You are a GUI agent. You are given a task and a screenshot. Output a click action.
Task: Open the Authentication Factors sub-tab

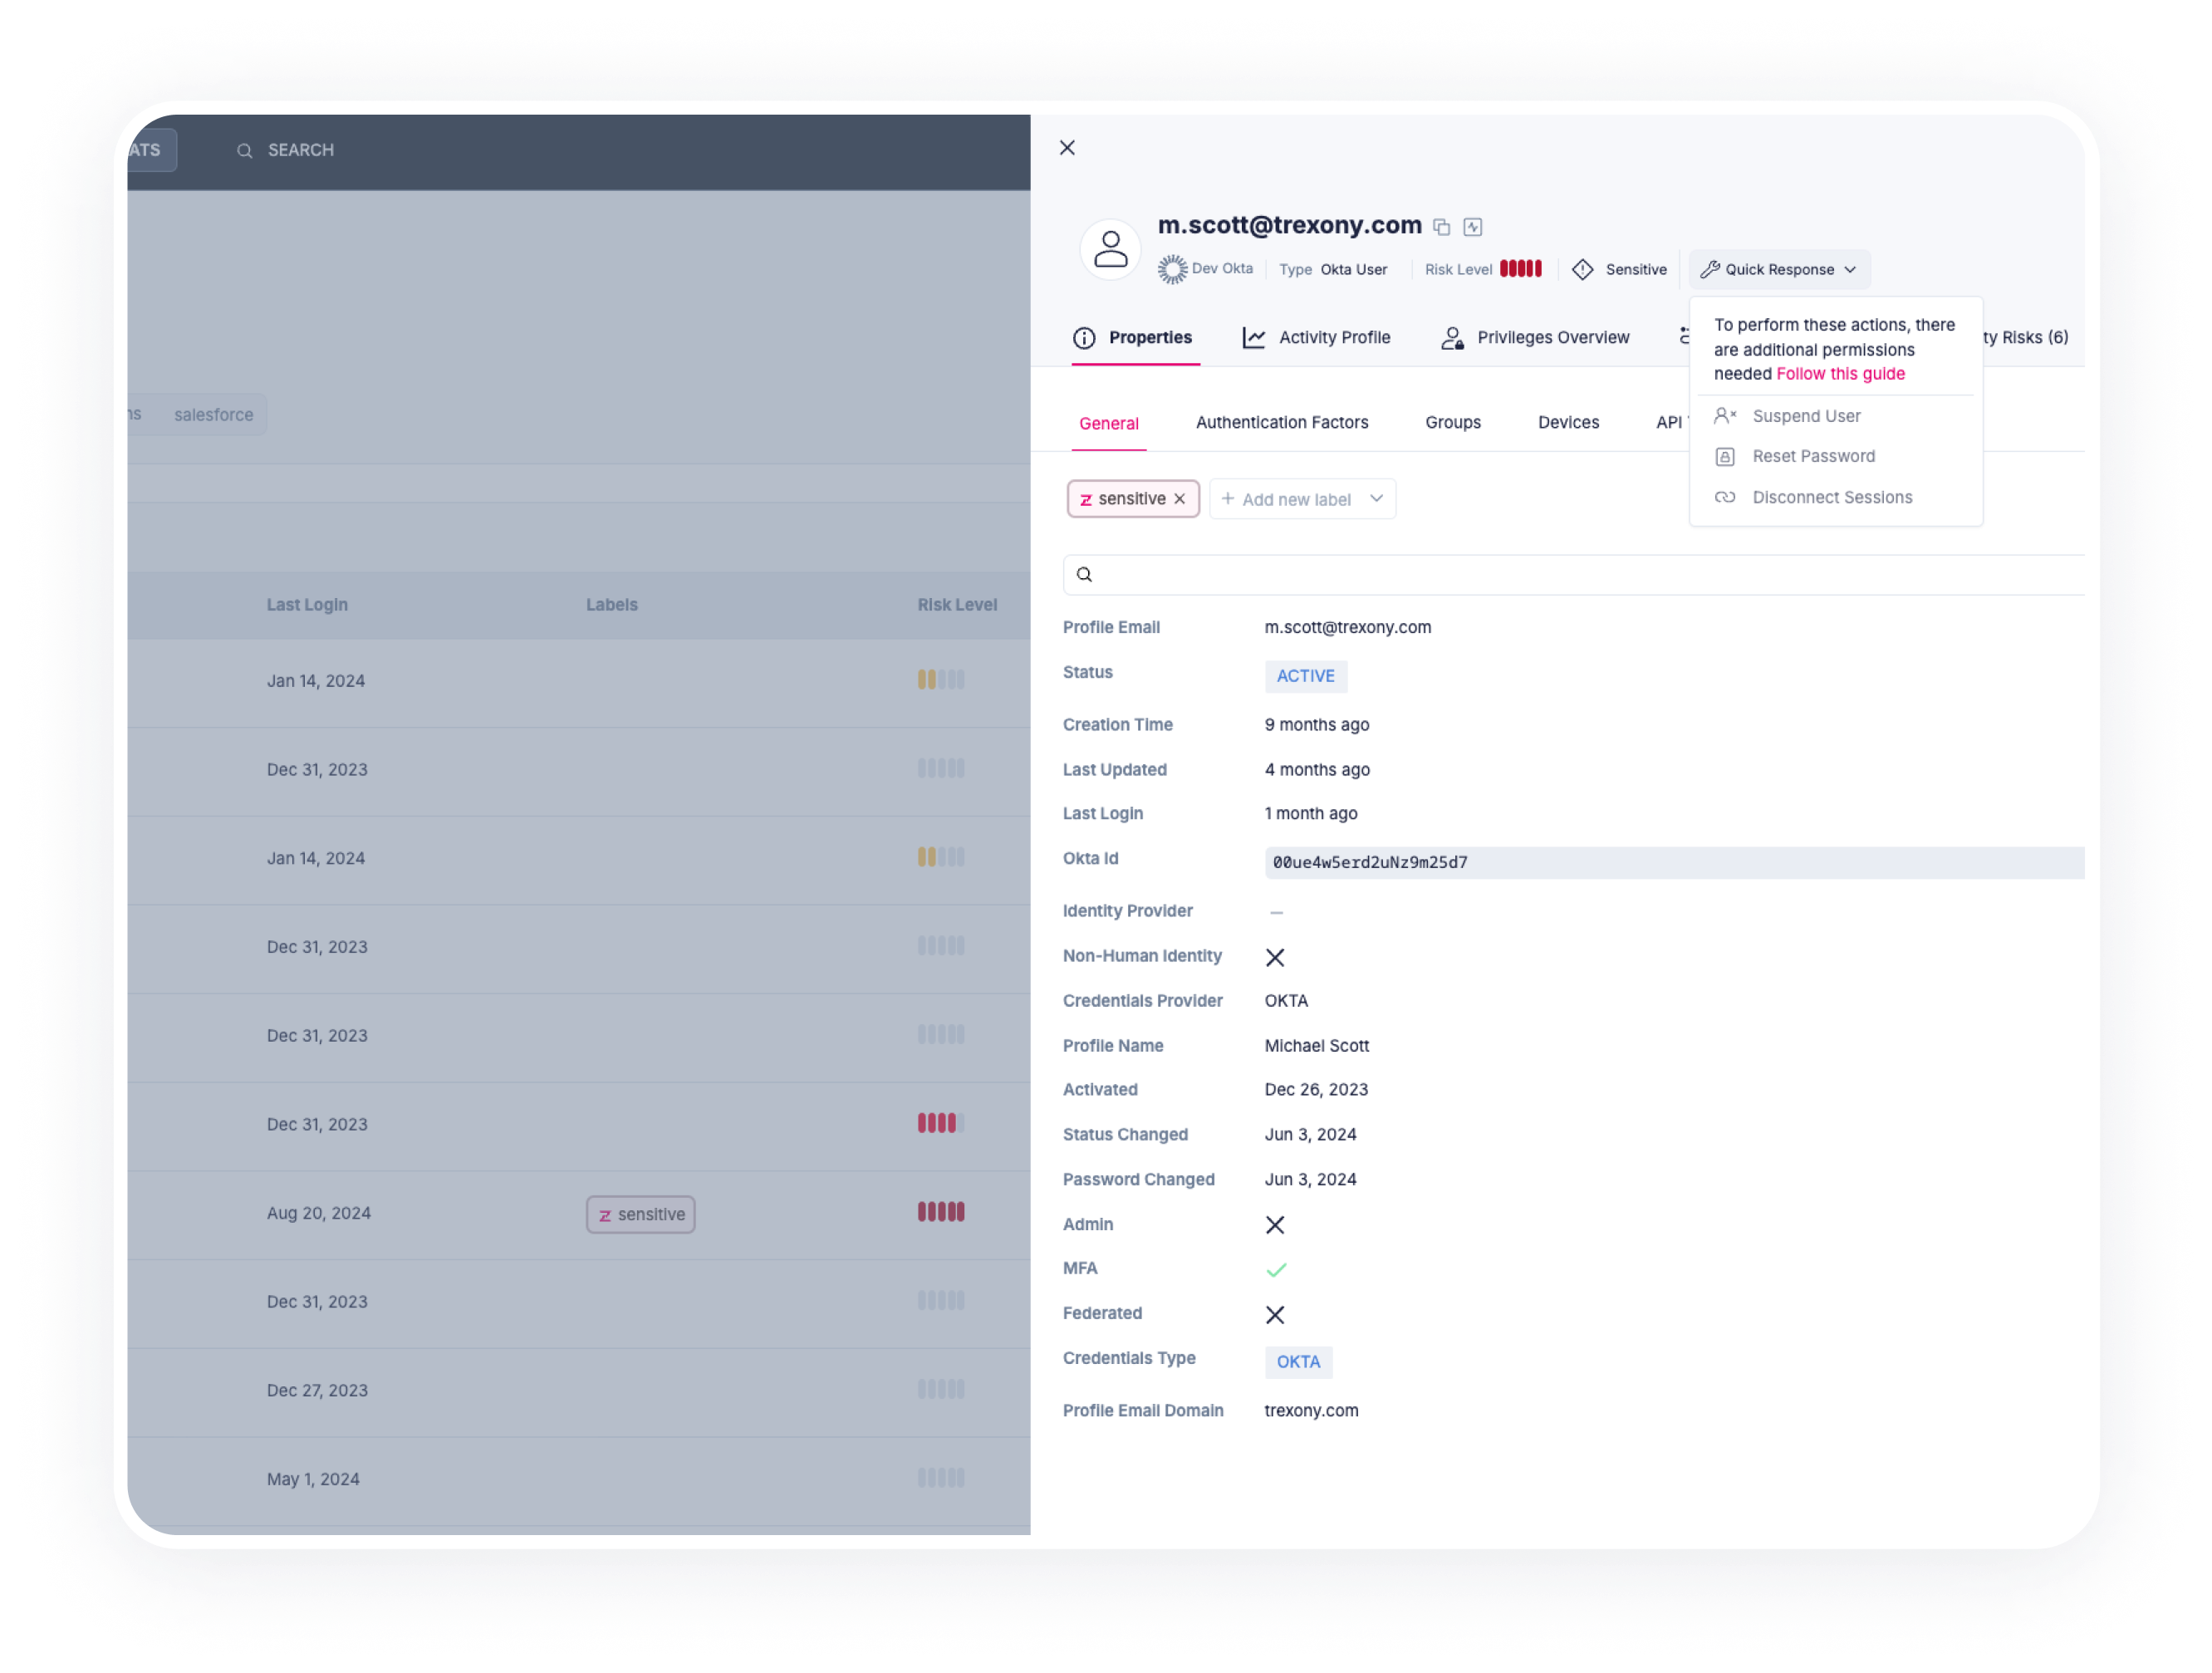pos(1282,423)
